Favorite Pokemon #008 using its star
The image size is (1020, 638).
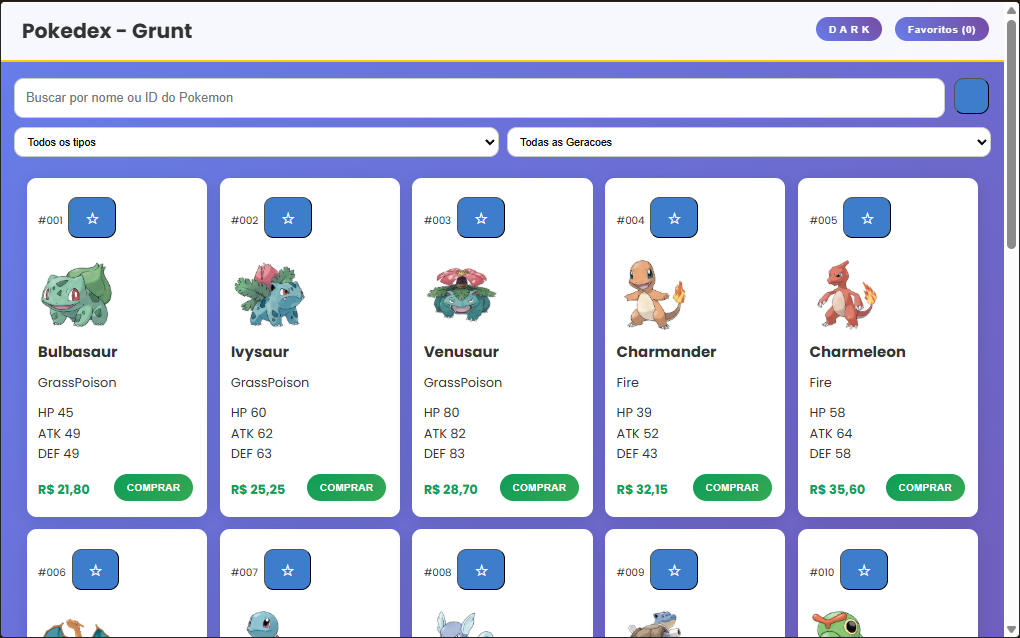(x=480, y=569)
